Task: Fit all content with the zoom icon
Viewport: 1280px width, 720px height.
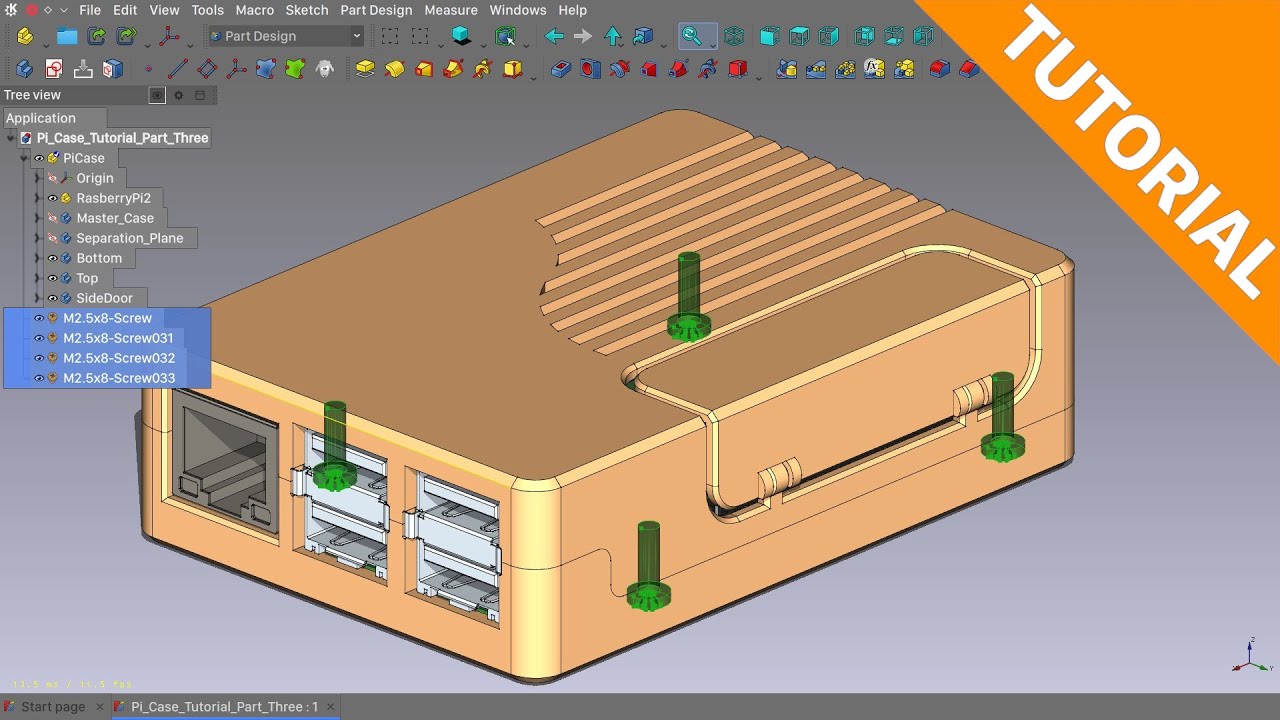Action: pyautogui.click(x=691, y=36)
